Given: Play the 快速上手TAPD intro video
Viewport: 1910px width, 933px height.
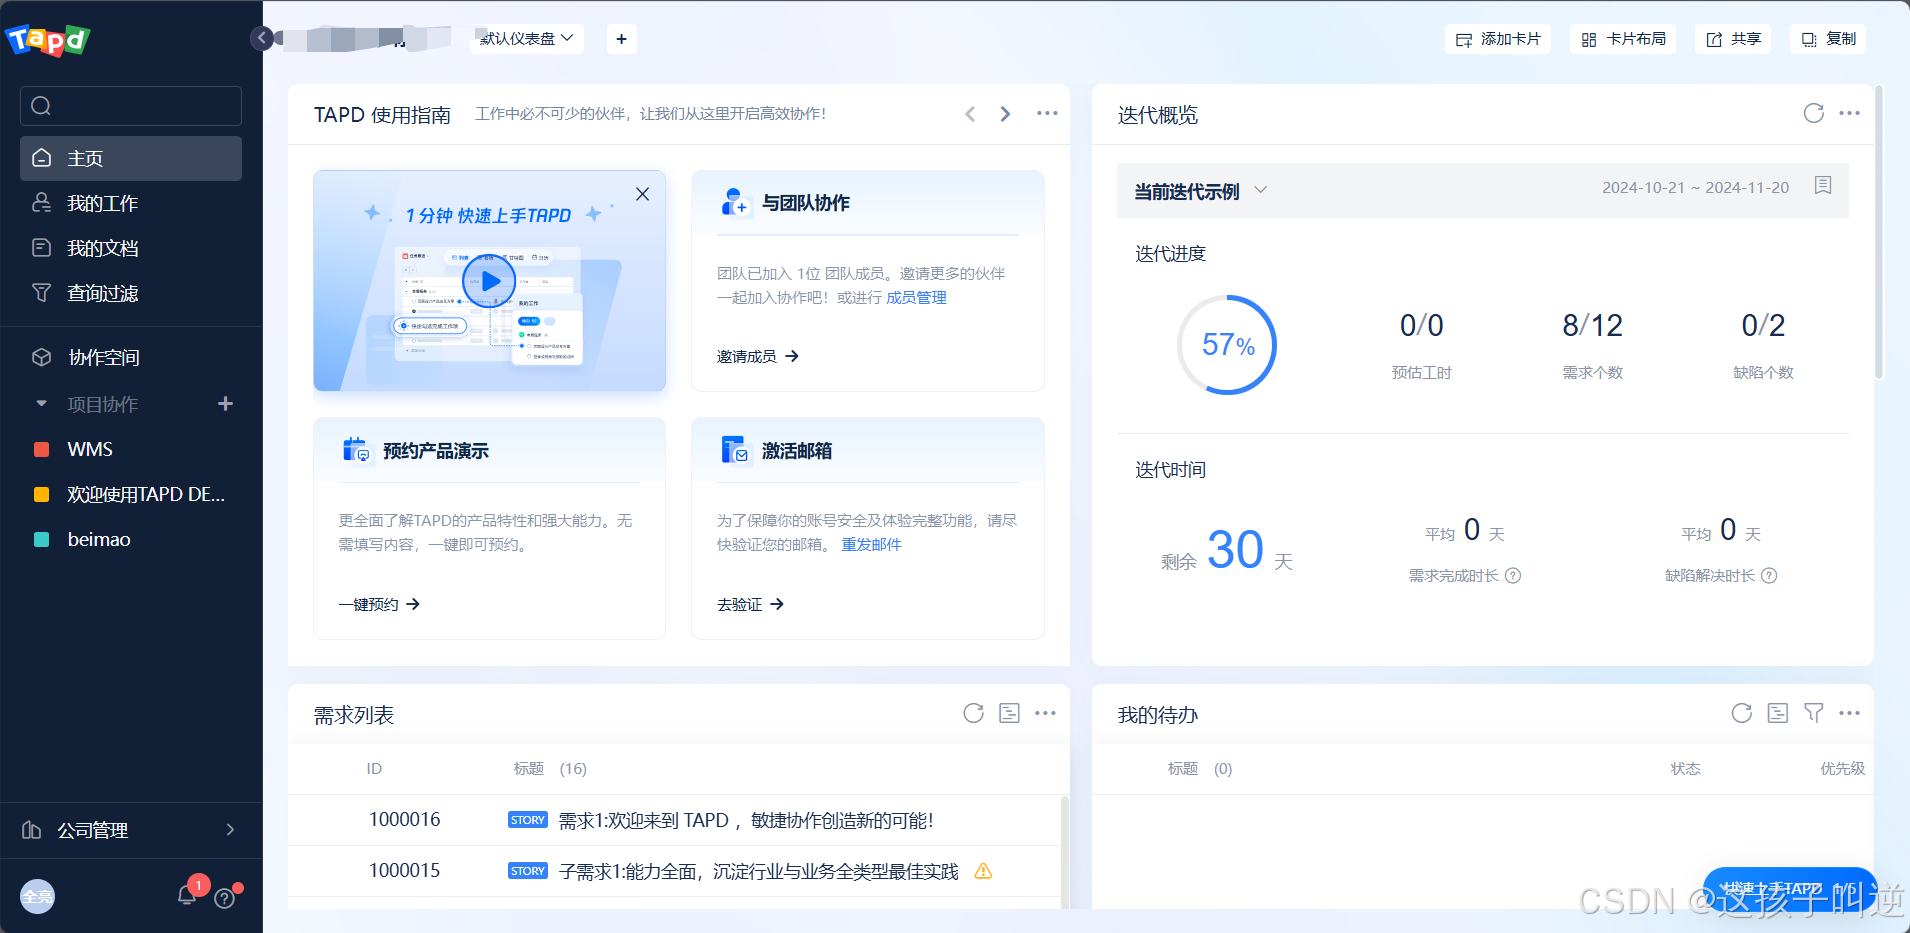Looking at the screenshot, I should [x=489, y=281].
